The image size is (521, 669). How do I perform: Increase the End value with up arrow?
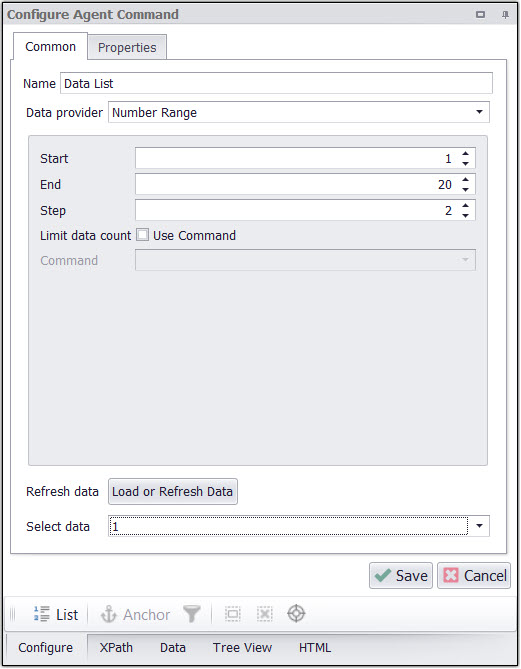pos(466,180)
